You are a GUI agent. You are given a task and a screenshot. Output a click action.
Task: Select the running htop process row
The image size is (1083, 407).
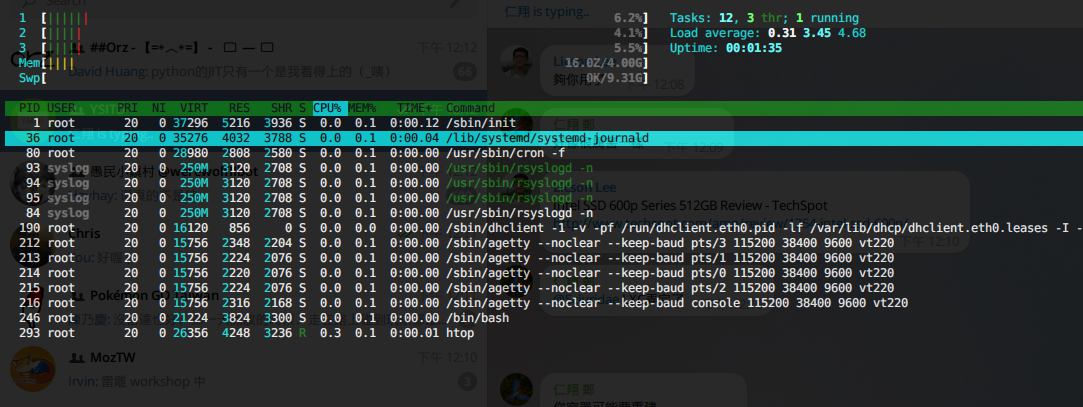click(542, 333)
